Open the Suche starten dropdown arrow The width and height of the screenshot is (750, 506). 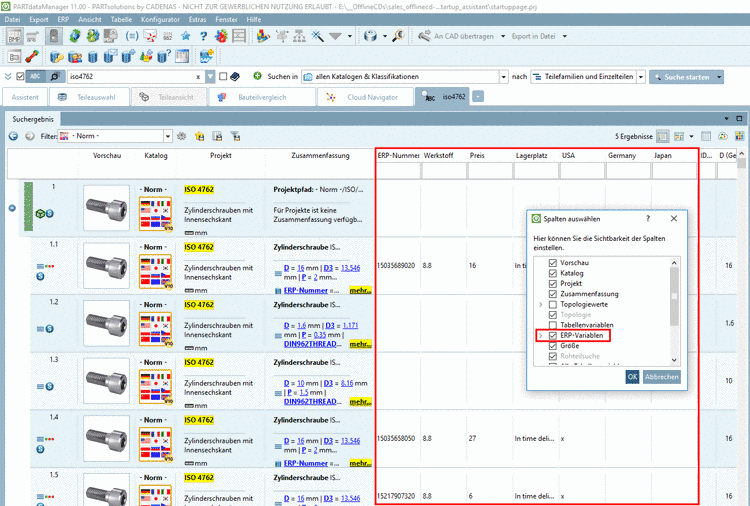coord(718,77)
